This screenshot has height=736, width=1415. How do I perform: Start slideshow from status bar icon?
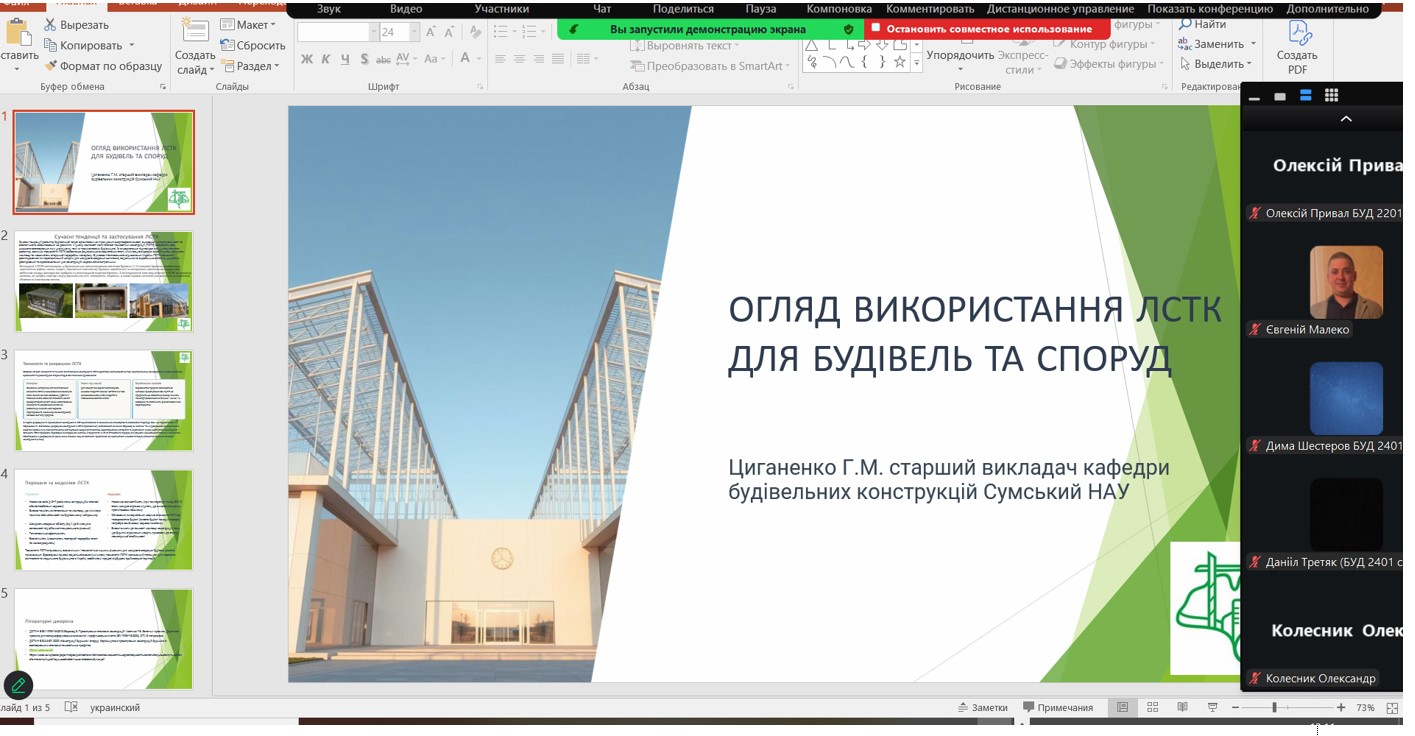coord(1212,707)
